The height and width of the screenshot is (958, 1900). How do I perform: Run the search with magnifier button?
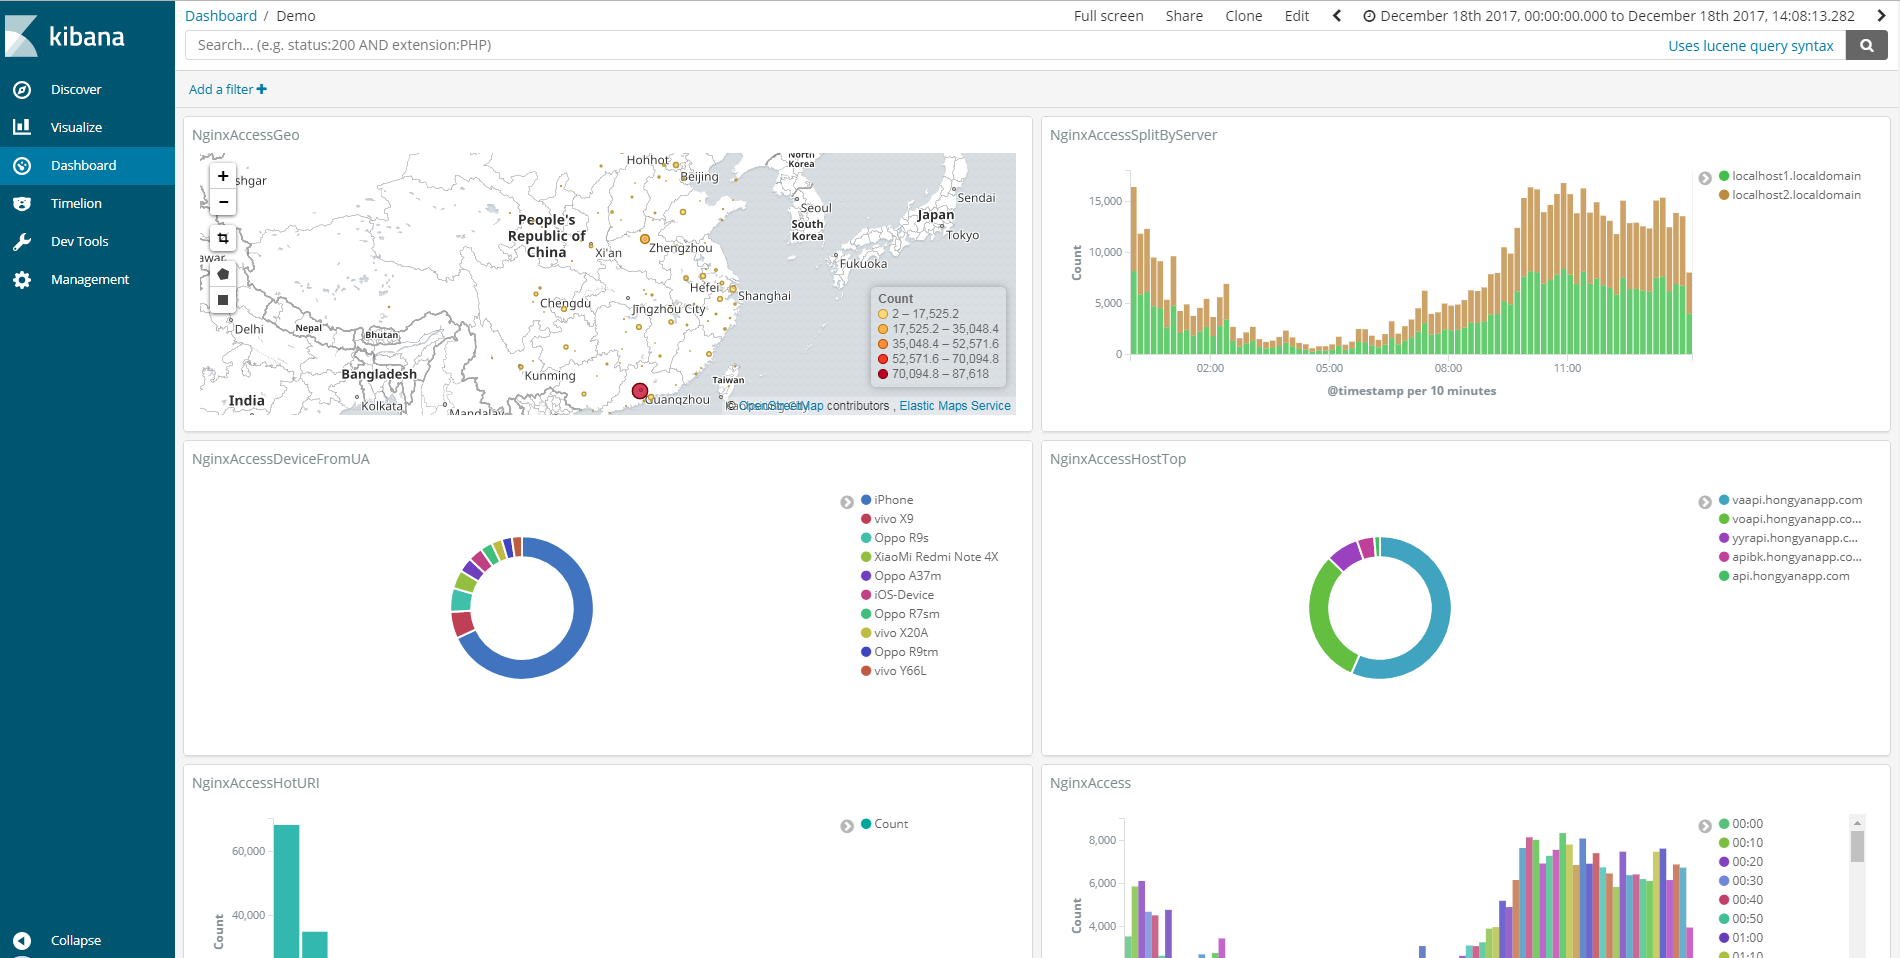(1866, 45)
